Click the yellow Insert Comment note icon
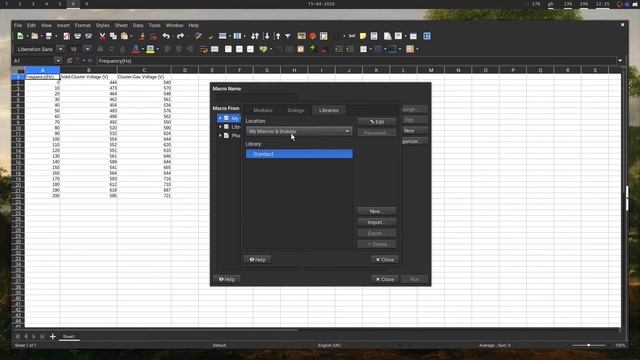640x360 pixels. tap(363, 36)
